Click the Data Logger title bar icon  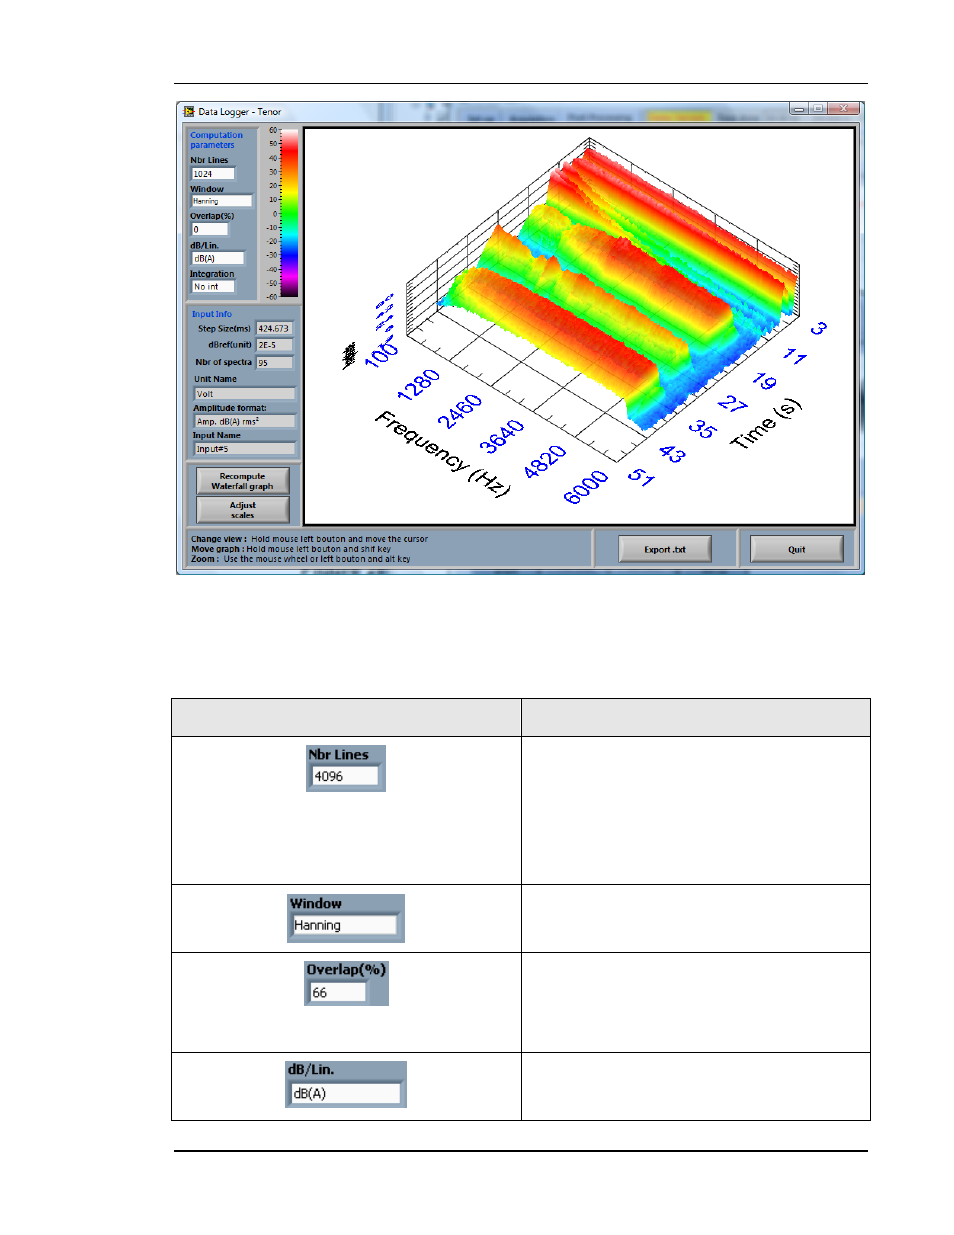point(188,112)
